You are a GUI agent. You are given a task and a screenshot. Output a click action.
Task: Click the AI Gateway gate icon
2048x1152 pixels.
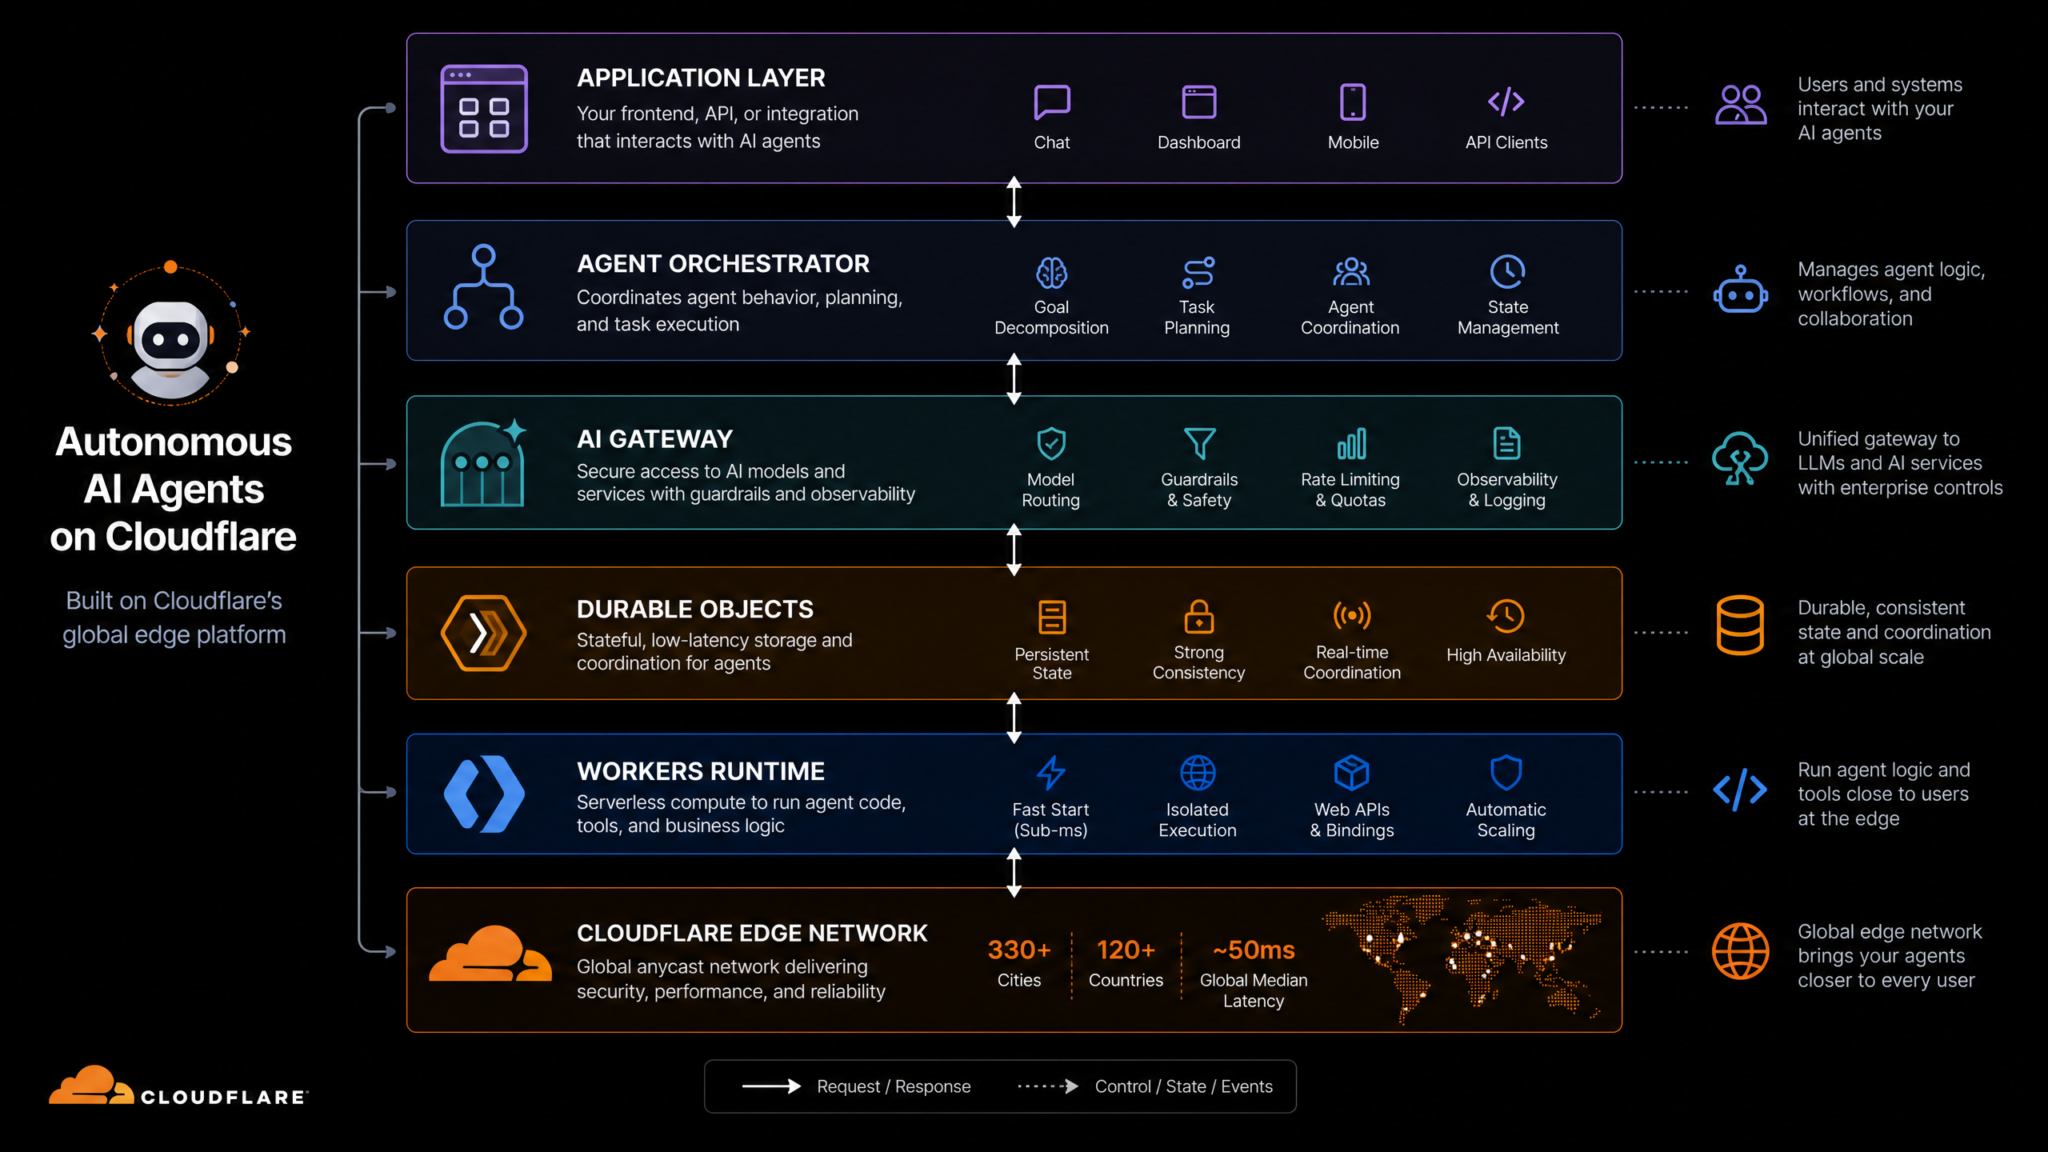point(484,462)
